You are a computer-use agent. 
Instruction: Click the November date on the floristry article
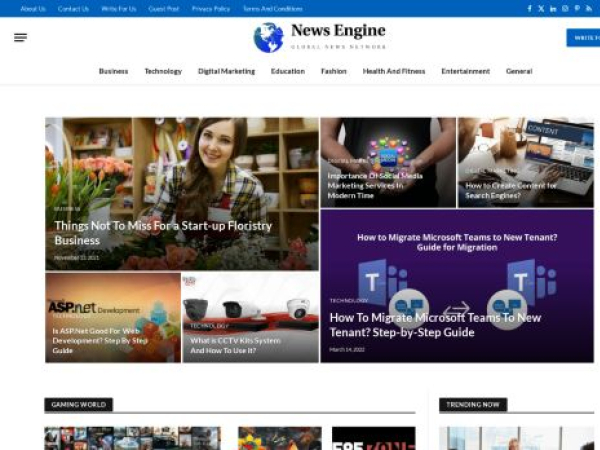click(x=77, y=258)
